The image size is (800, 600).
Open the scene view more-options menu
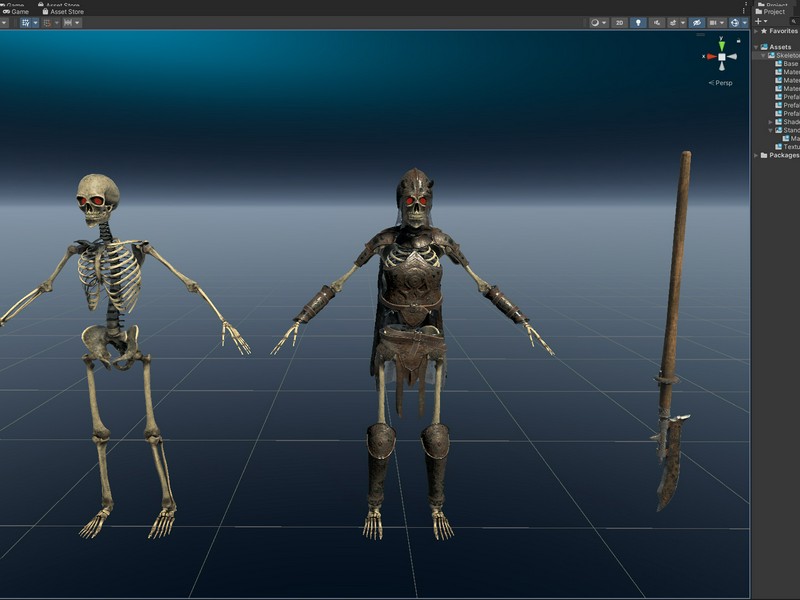point(744,11)
